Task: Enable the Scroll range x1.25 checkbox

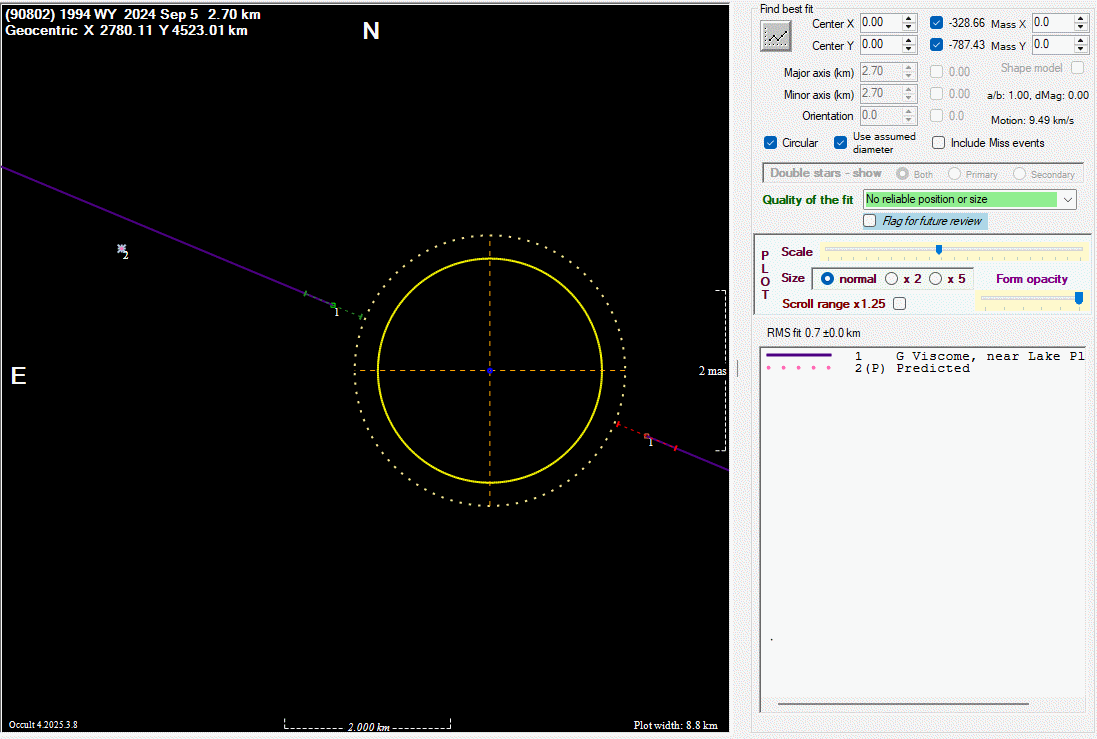Action: click(x=899, y=304)
